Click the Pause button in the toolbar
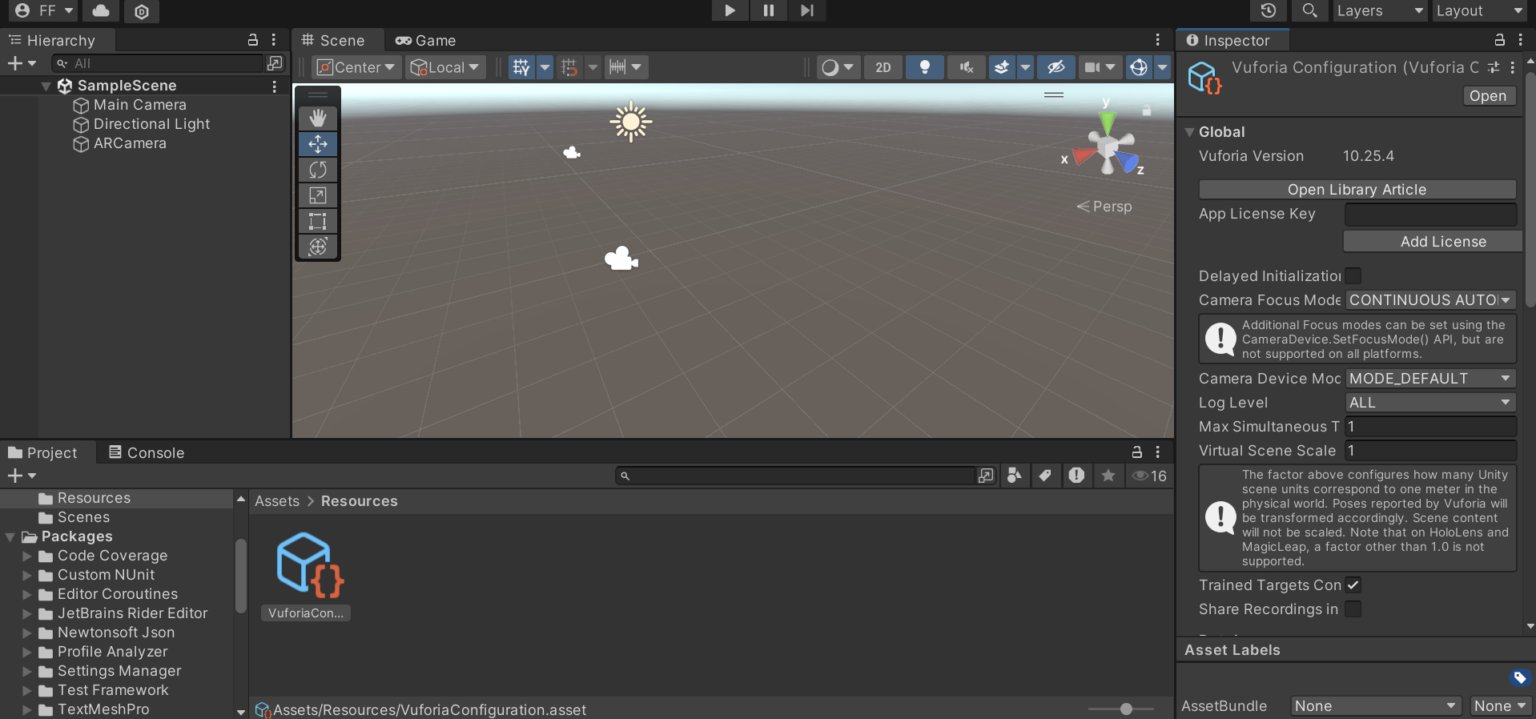Viewport: 1536px width, 719px height. pos(766,11)
